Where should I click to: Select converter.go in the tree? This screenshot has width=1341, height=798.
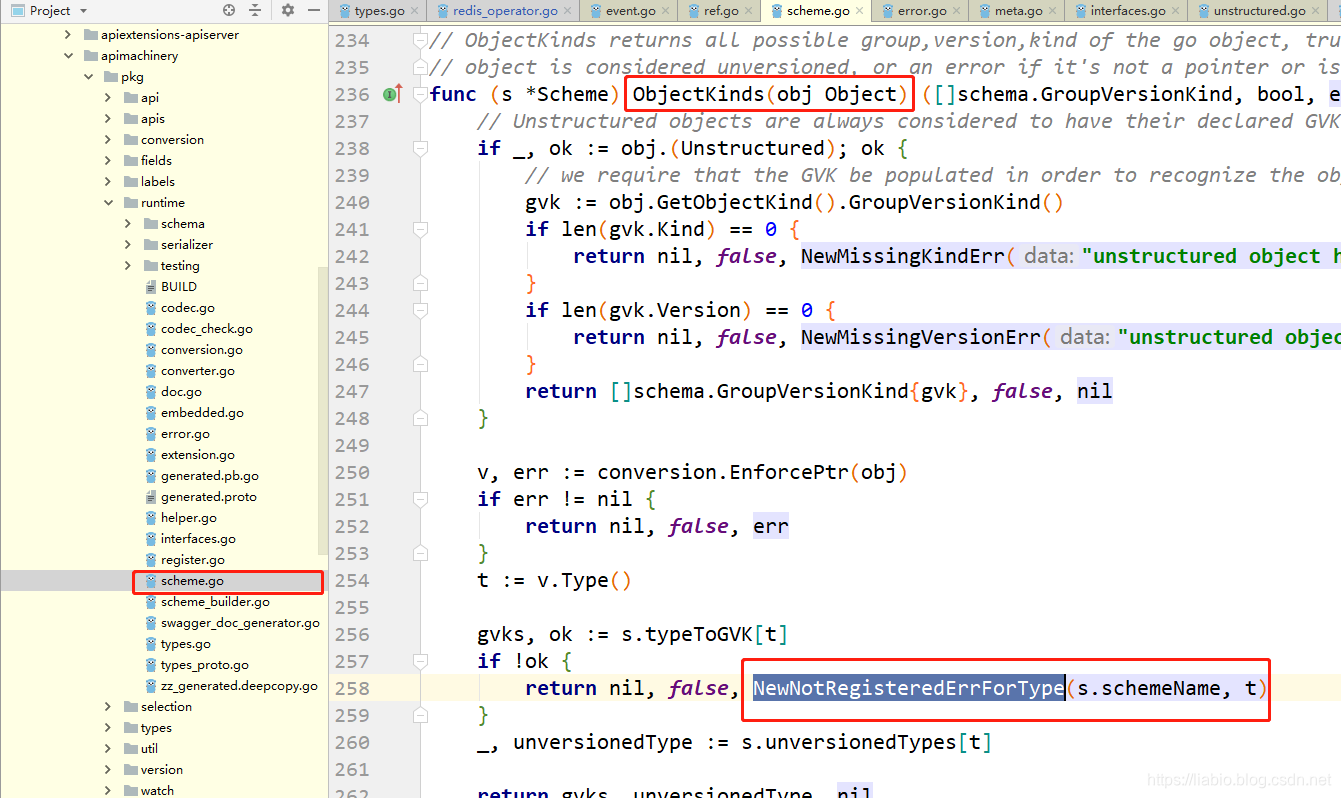pos(198,371)
